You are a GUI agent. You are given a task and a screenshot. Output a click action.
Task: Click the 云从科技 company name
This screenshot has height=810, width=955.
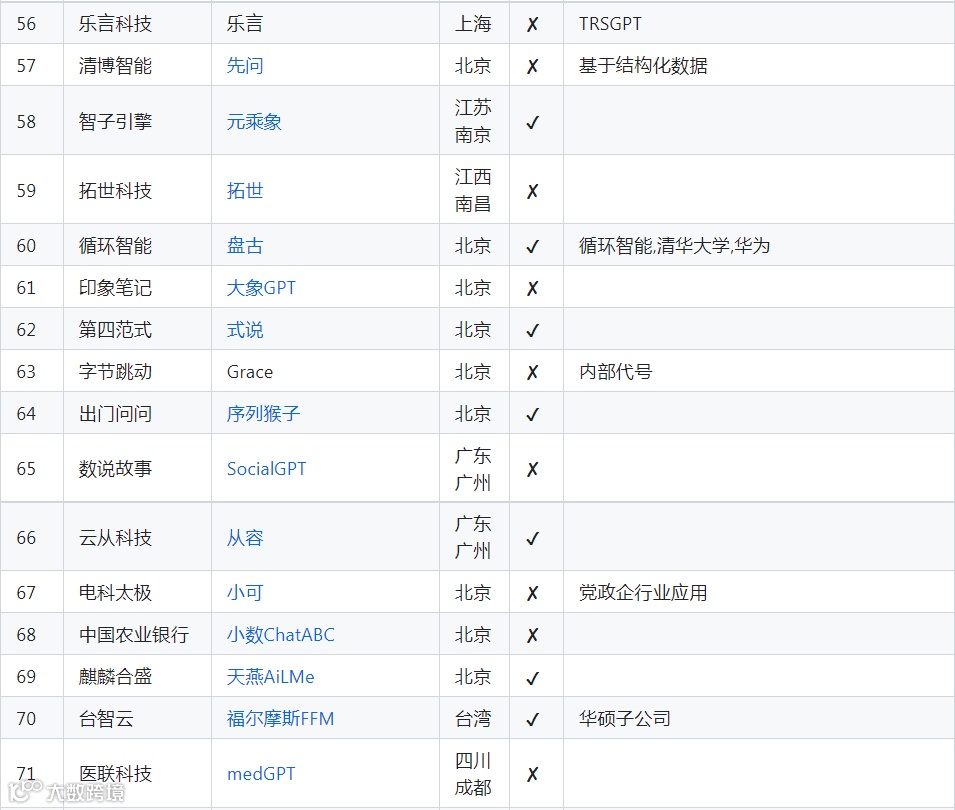point(115,538)
